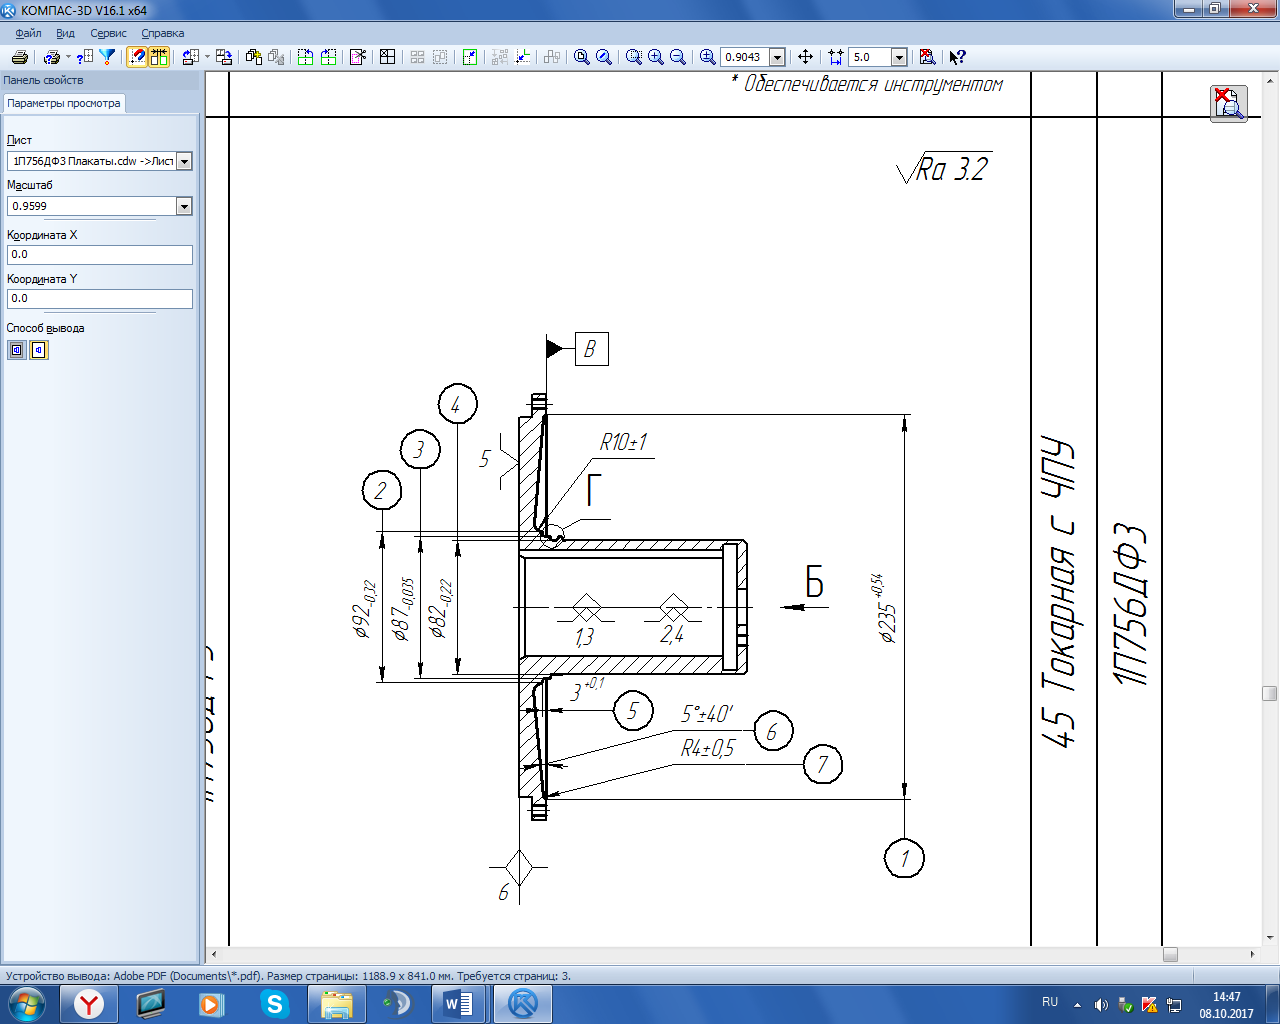
Task: Click the four-pane page grid icon
Action: tap(388, 57)
